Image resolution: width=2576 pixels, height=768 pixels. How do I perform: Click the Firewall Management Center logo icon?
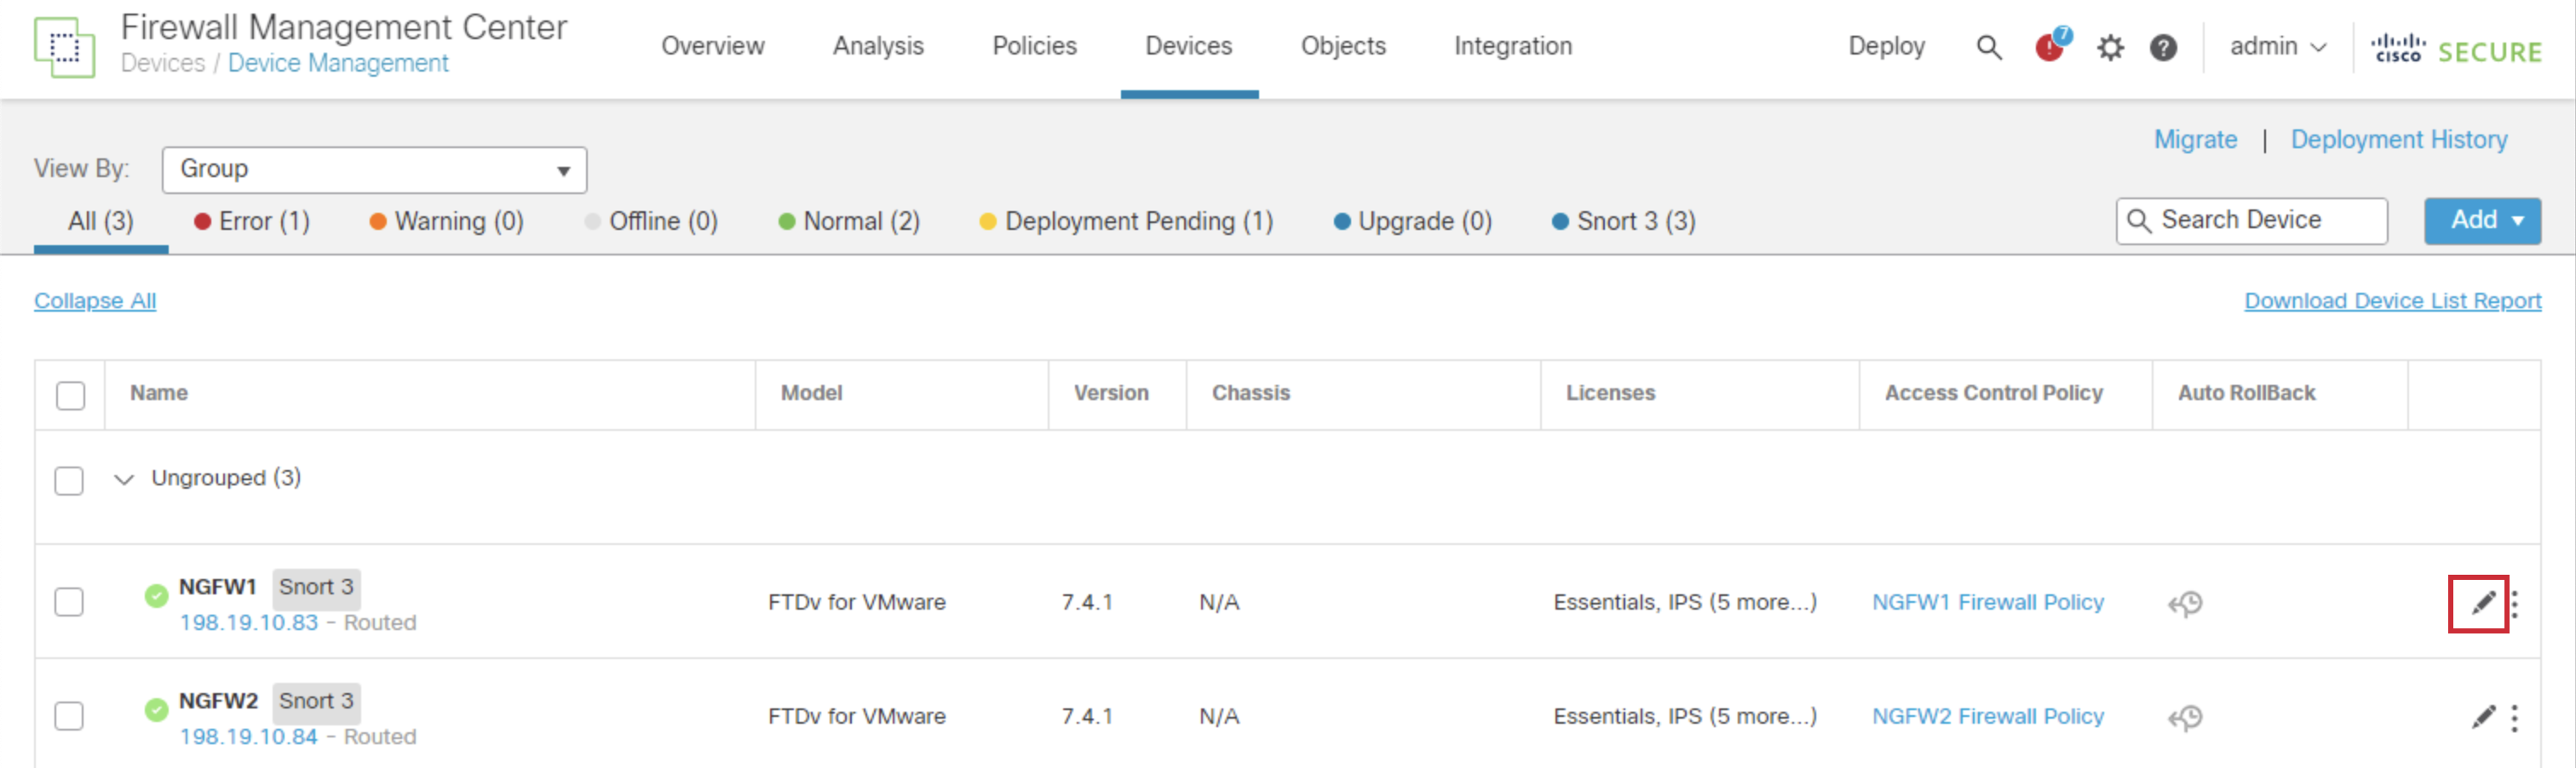point(64,47)
